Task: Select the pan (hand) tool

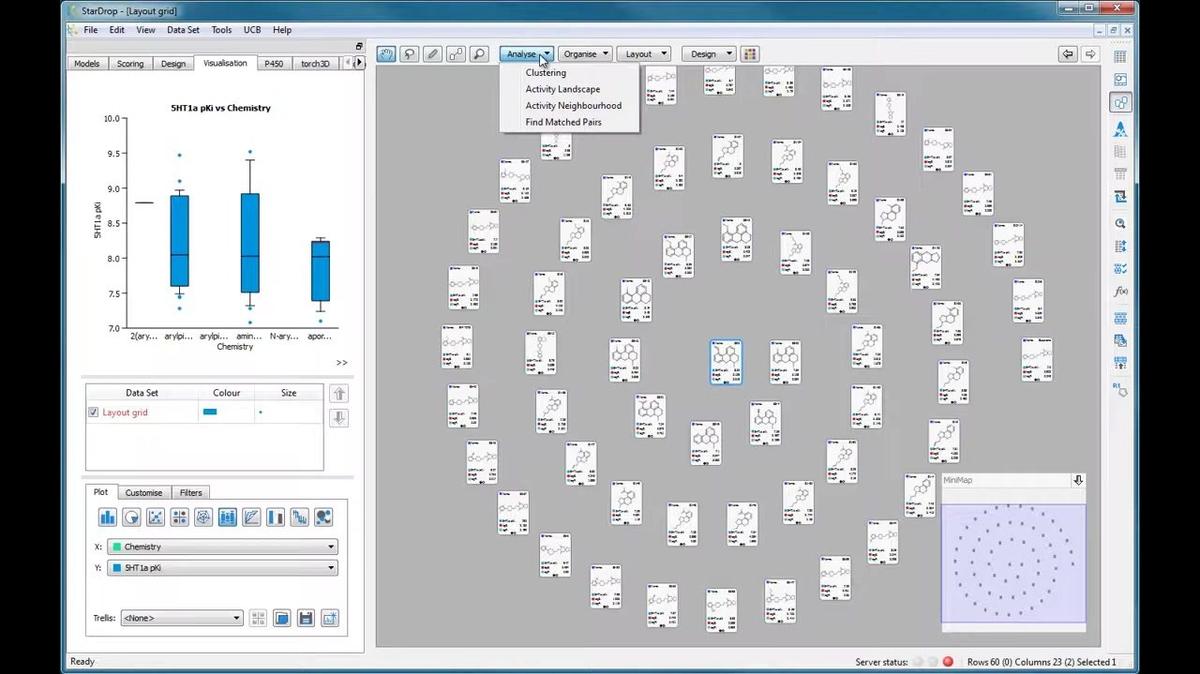Action: (x=385, y=53)
